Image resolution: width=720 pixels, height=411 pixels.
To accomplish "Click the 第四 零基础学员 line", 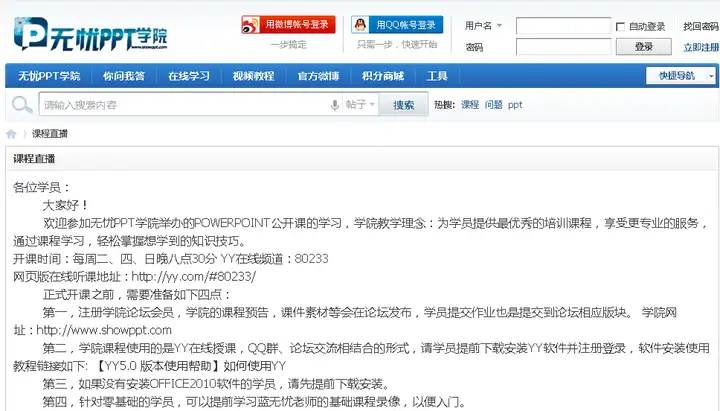I will coord(254,402).
